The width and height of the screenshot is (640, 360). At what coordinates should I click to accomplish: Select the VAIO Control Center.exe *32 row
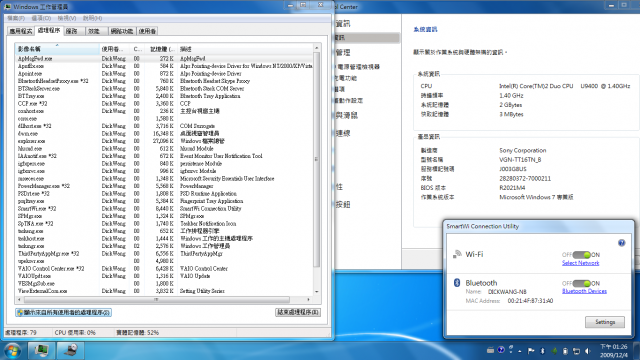tap(164, 269)
